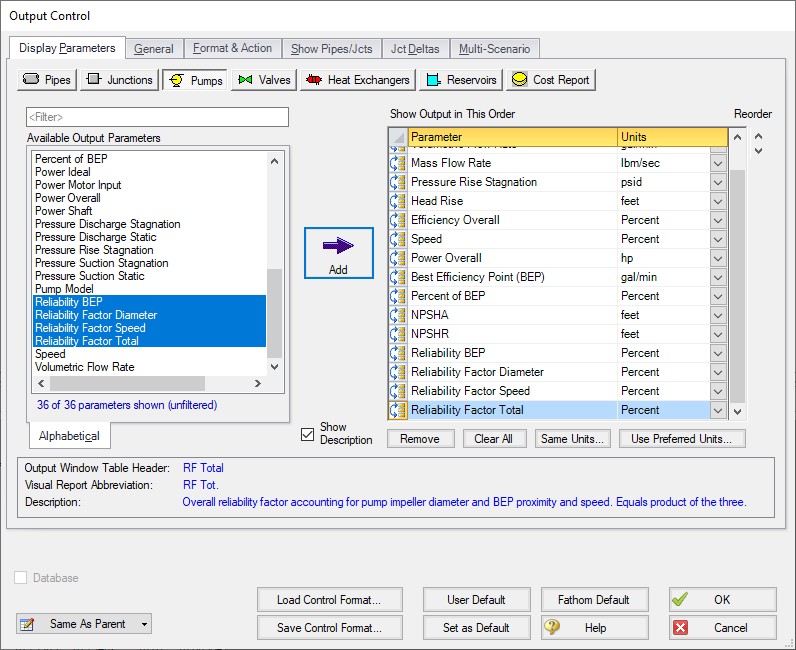
Task: Click row icon beside NPSHR
Action: [398, 334]
